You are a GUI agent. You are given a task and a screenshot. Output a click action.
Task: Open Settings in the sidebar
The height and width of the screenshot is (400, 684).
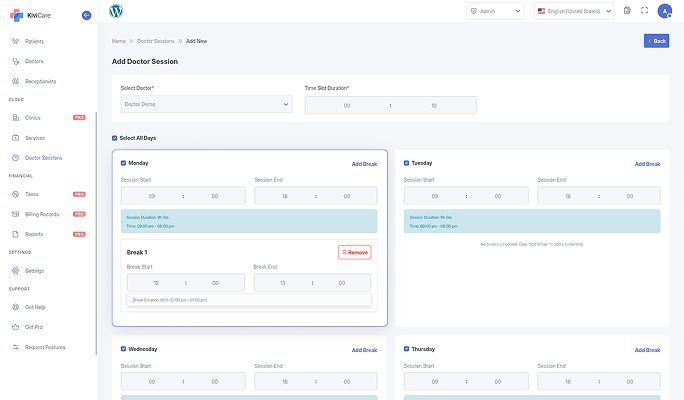tap(34, 271)
